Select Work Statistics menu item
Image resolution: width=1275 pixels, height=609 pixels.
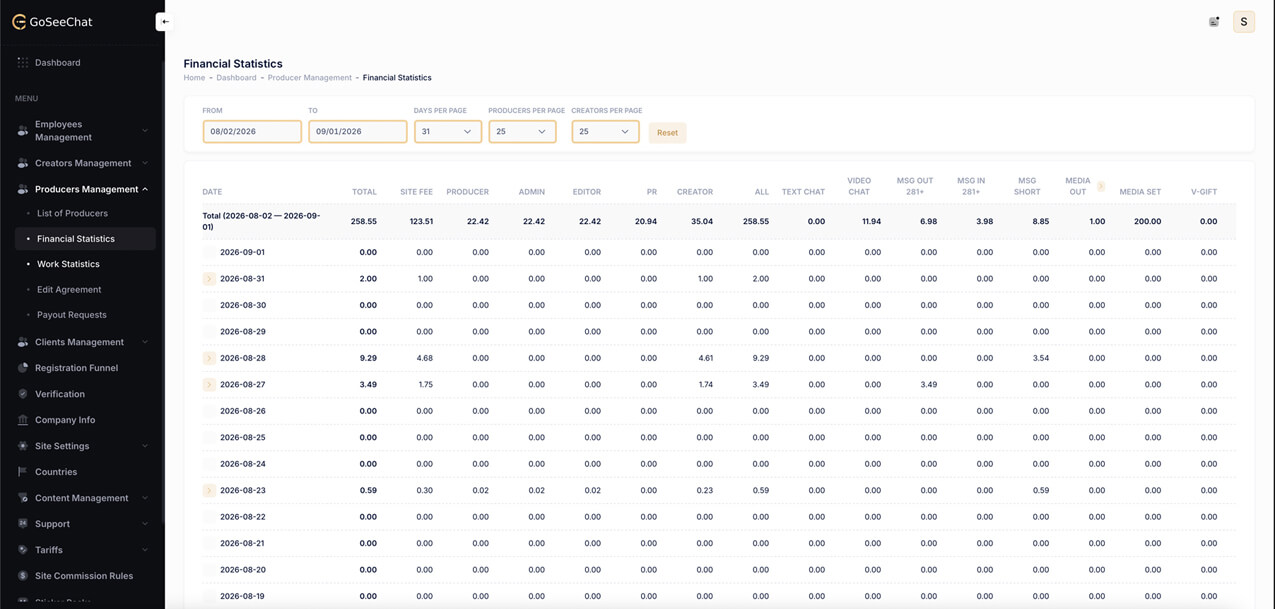coord(68,264)
